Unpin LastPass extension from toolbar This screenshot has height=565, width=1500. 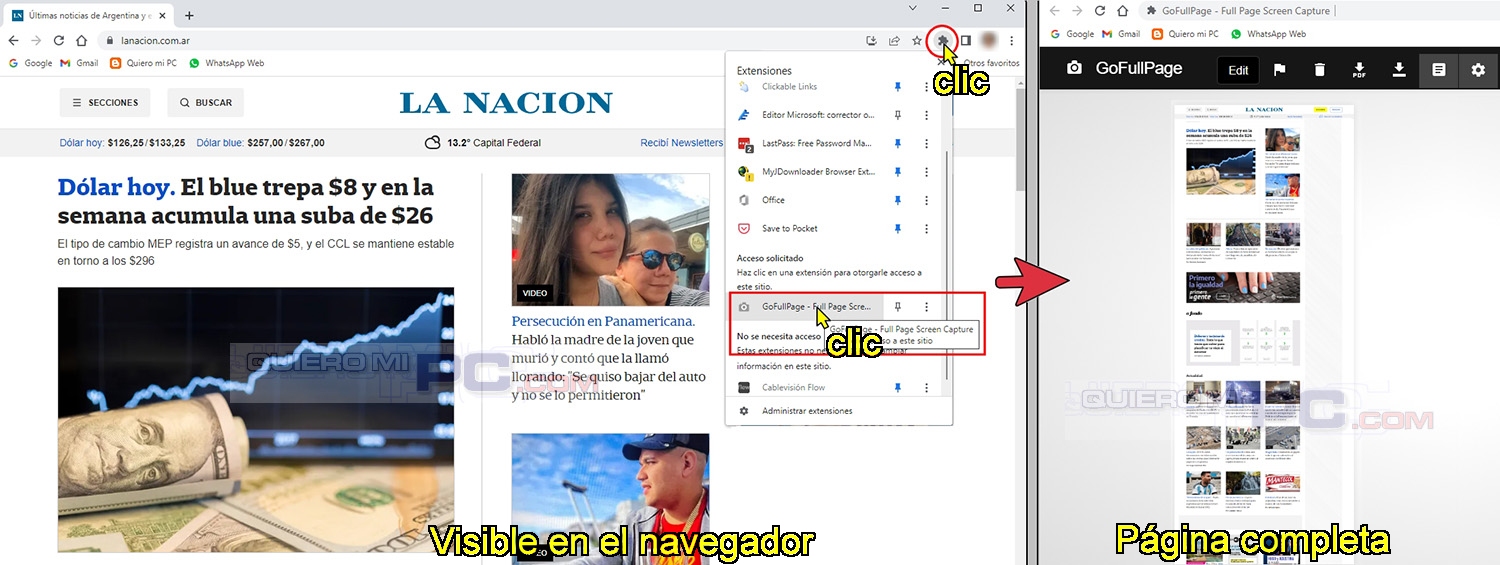(x=897, y=144)
